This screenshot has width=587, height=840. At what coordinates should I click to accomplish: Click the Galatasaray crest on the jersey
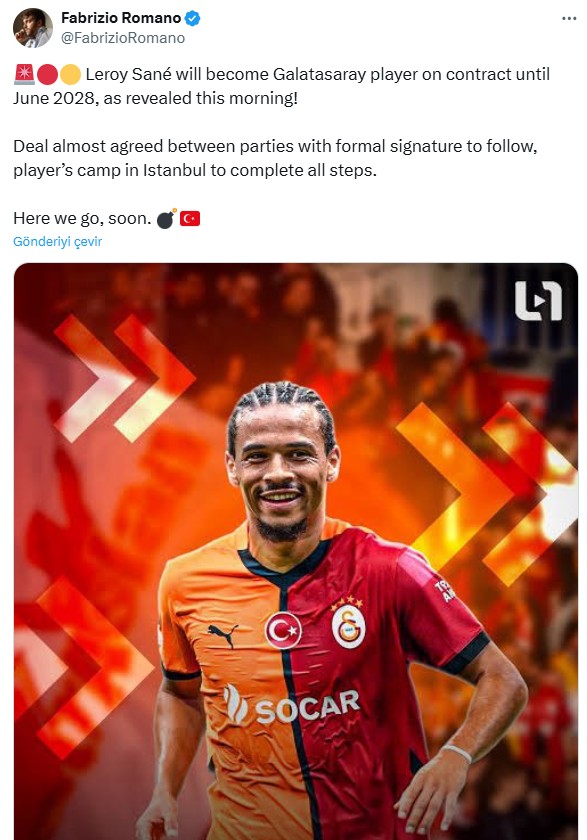[x=348, y=623]
